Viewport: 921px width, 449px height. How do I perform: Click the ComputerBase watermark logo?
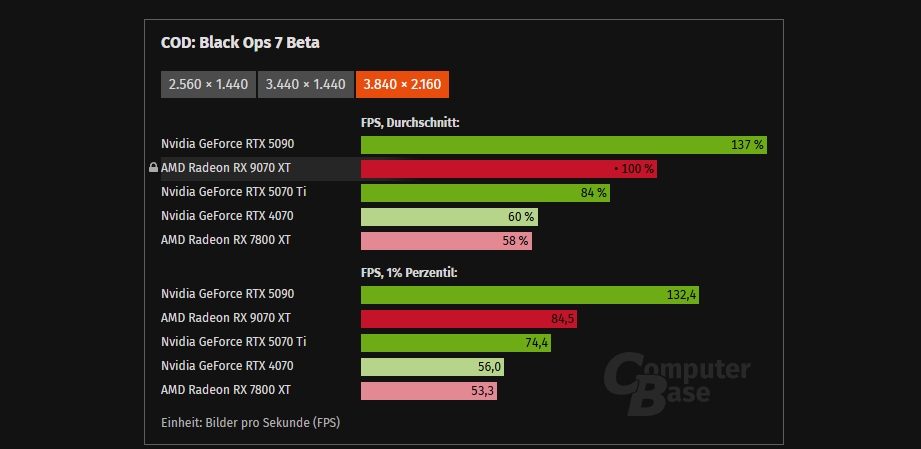[x=675, y=380]
